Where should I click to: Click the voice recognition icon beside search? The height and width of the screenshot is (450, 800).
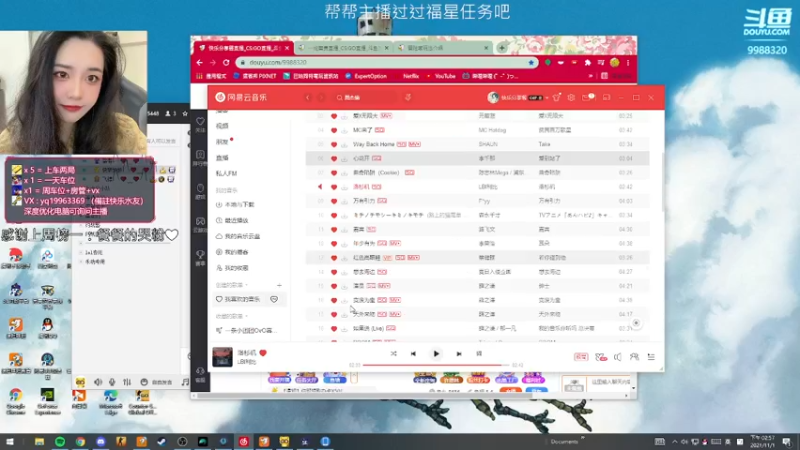click(408, 97)
